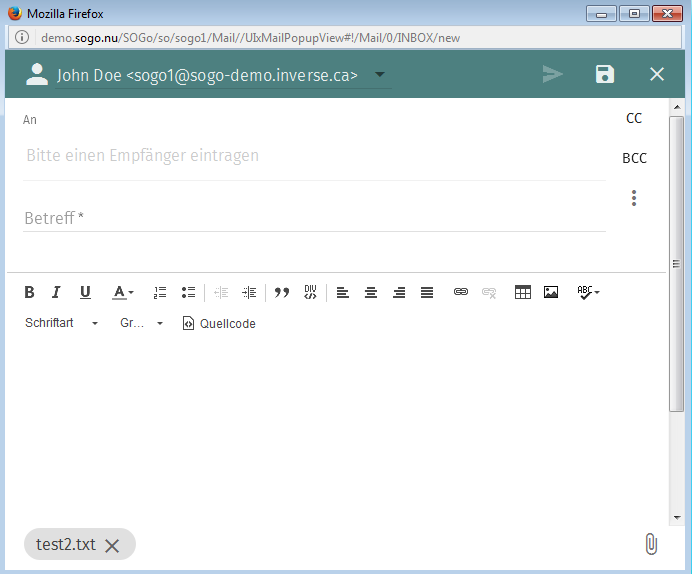This screenshot has width=692, height=574.
Task: Click the paperclip attach file icon
Action: click(x=650, y=544)
